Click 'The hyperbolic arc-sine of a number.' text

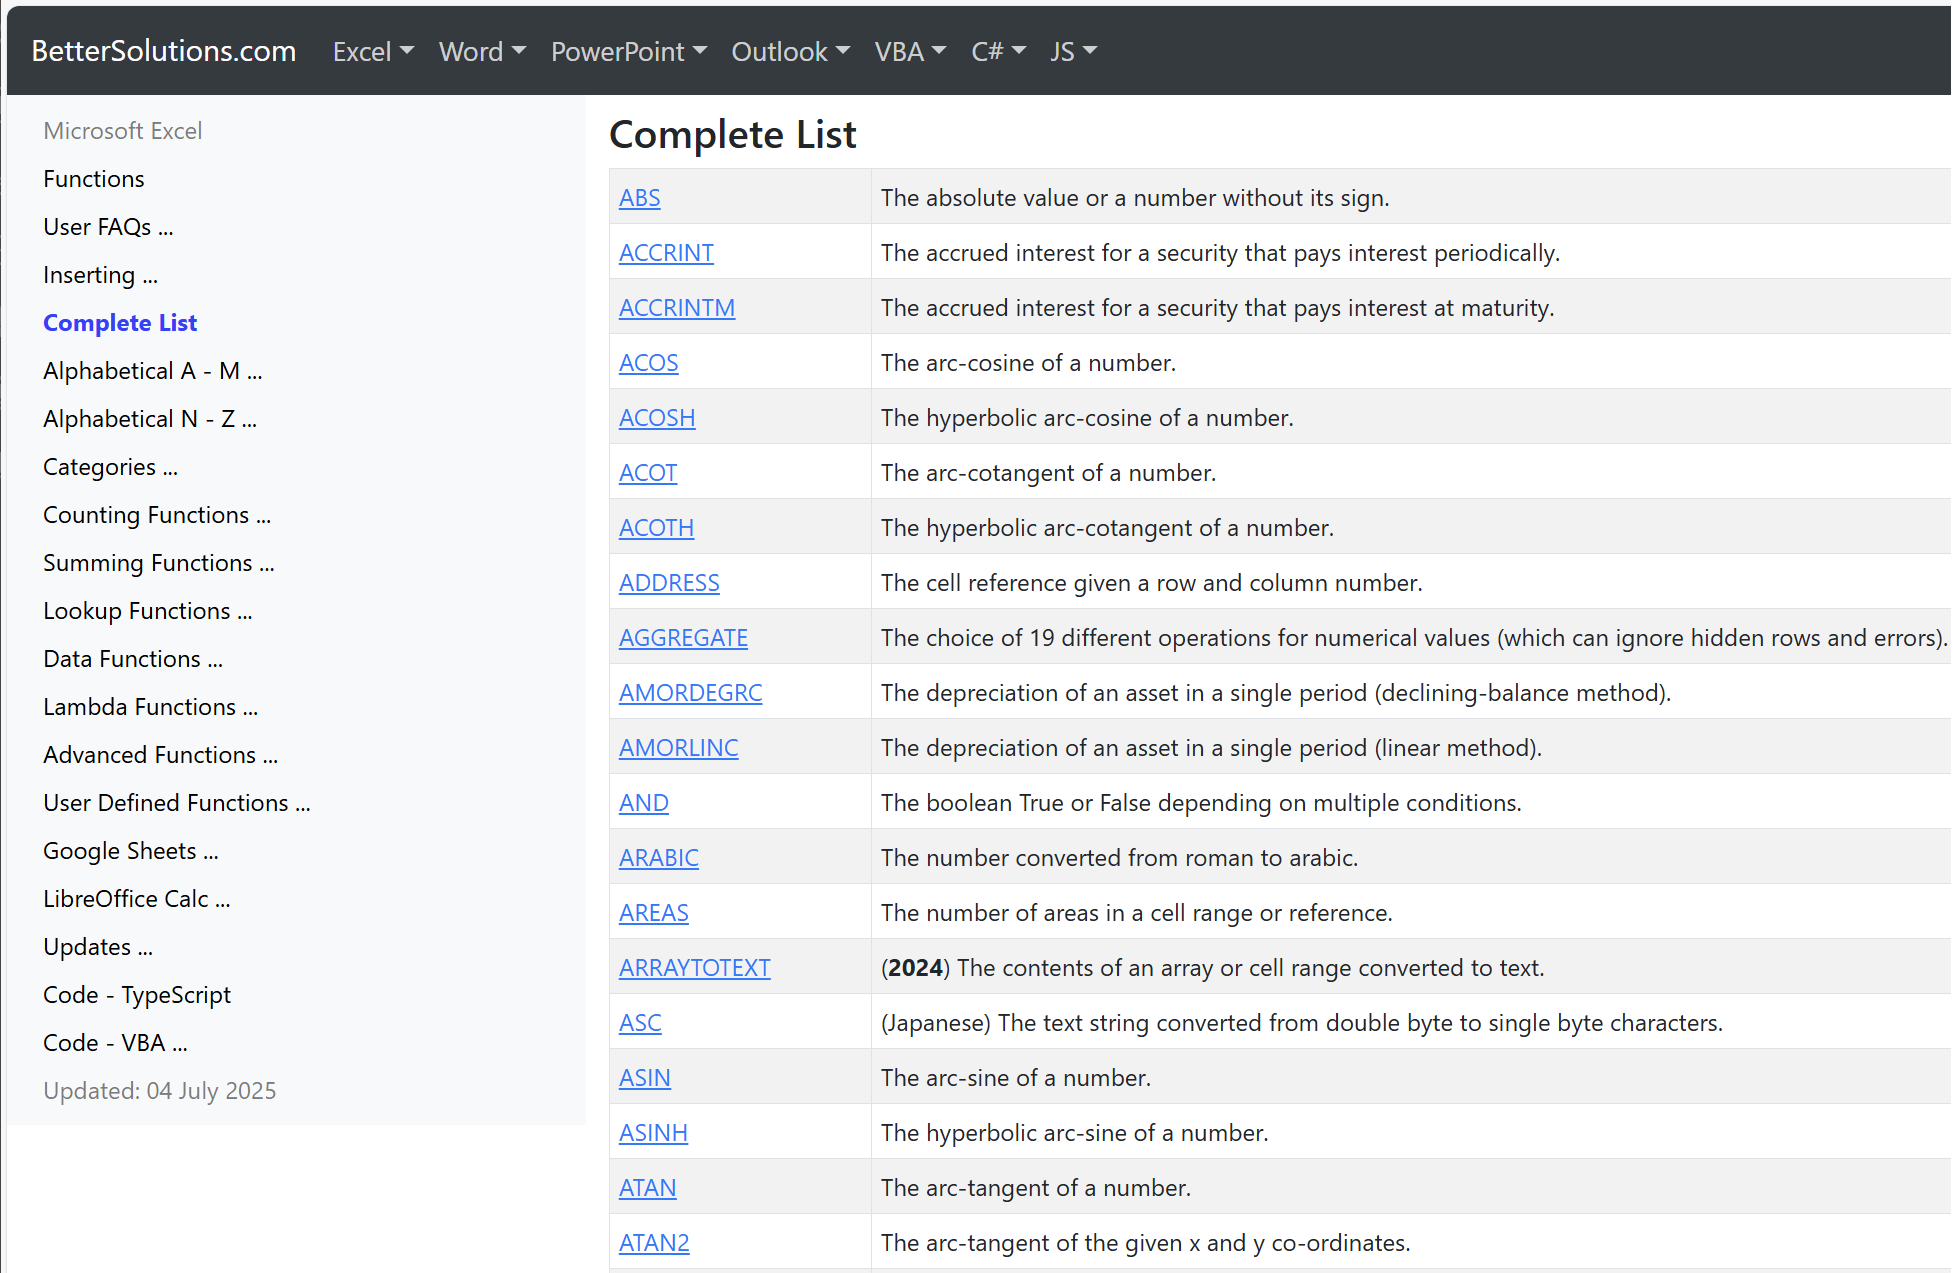tap(1075, 1133)
